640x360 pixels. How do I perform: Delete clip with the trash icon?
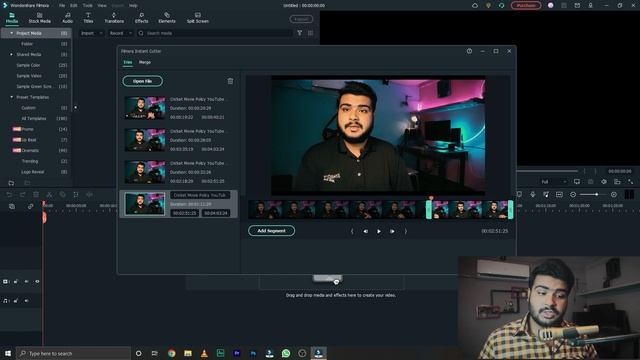[230, 81]
